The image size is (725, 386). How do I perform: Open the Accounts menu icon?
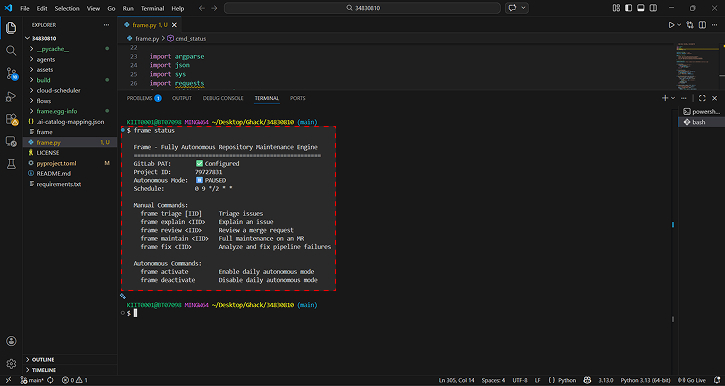pos(11,341)
